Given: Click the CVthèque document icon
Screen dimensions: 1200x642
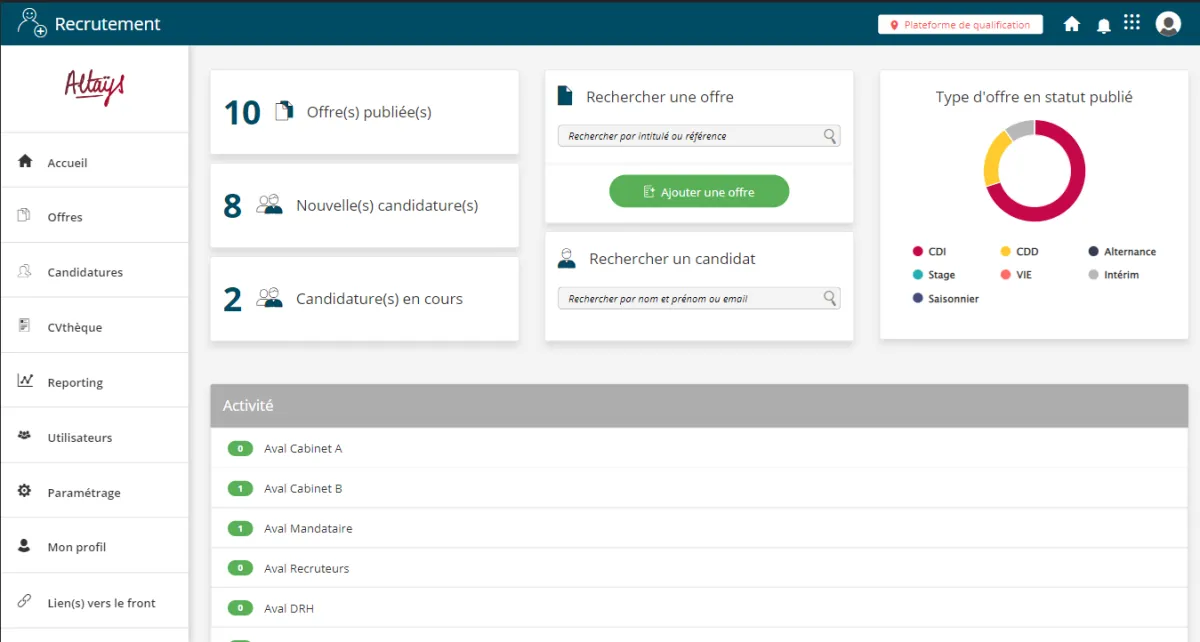Looking at the screenshot, I should pos(25,326).
